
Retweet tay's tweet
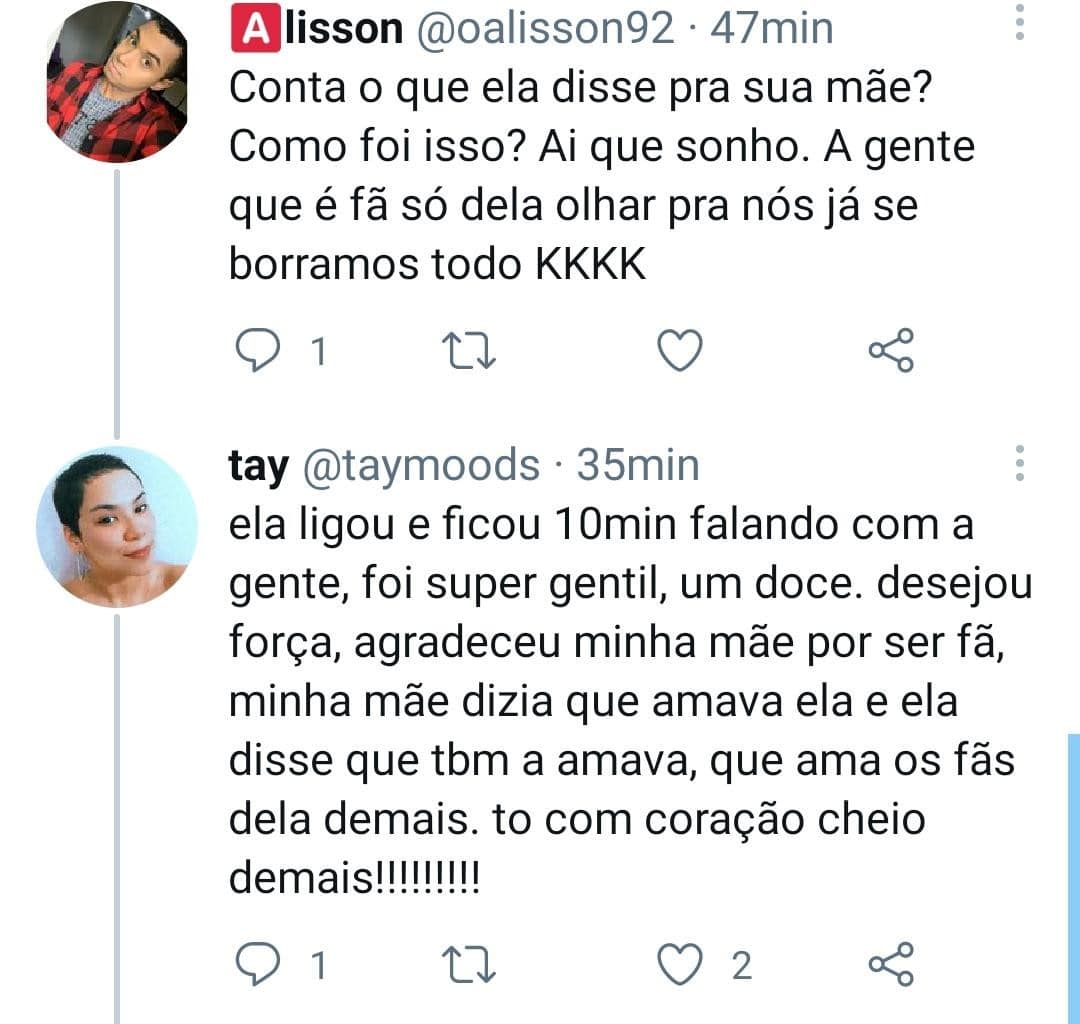[466, 965]
